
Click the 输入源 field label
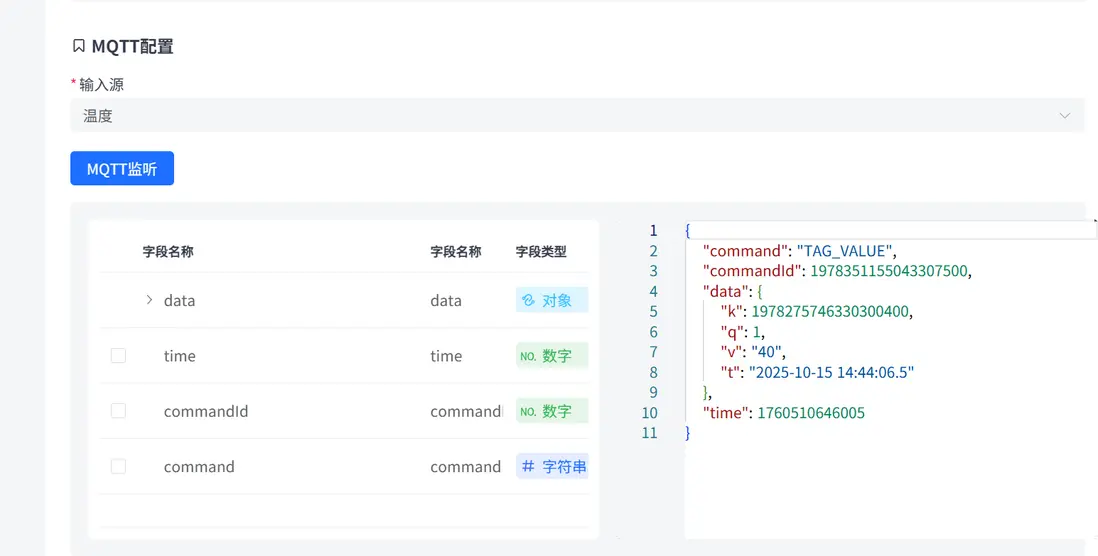point(102,85)
